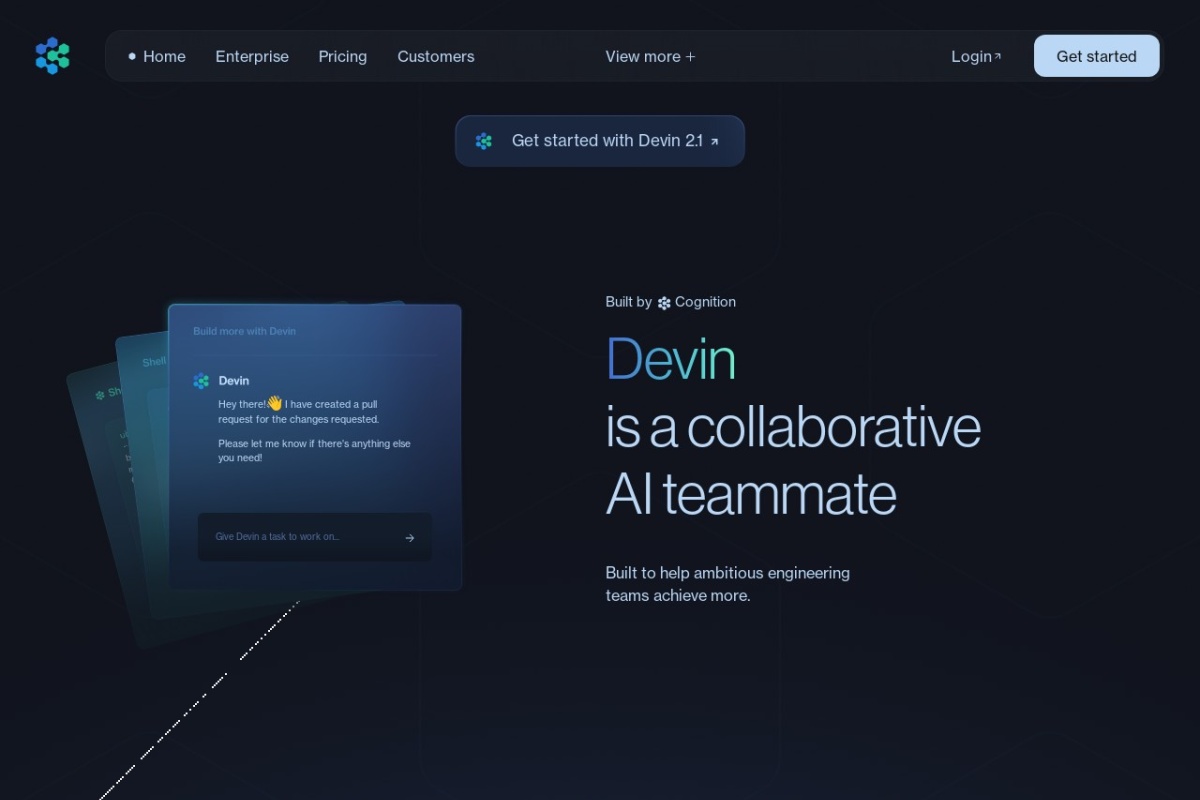The width and height of the screenshot is (1200, 800).
Task: Click the gradient Devin headline word
Action: (x=670, y=359)
